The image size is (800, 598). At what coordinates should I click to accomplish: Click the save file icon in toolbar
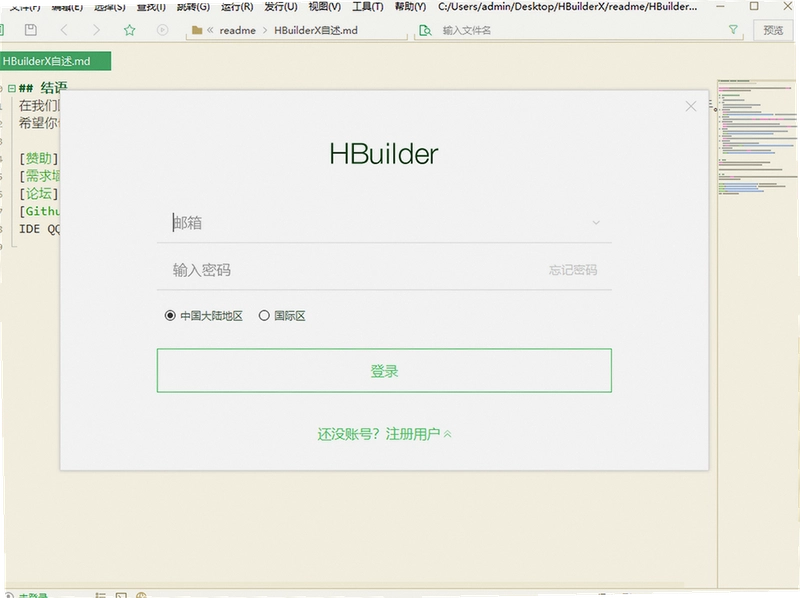point(31,30)
